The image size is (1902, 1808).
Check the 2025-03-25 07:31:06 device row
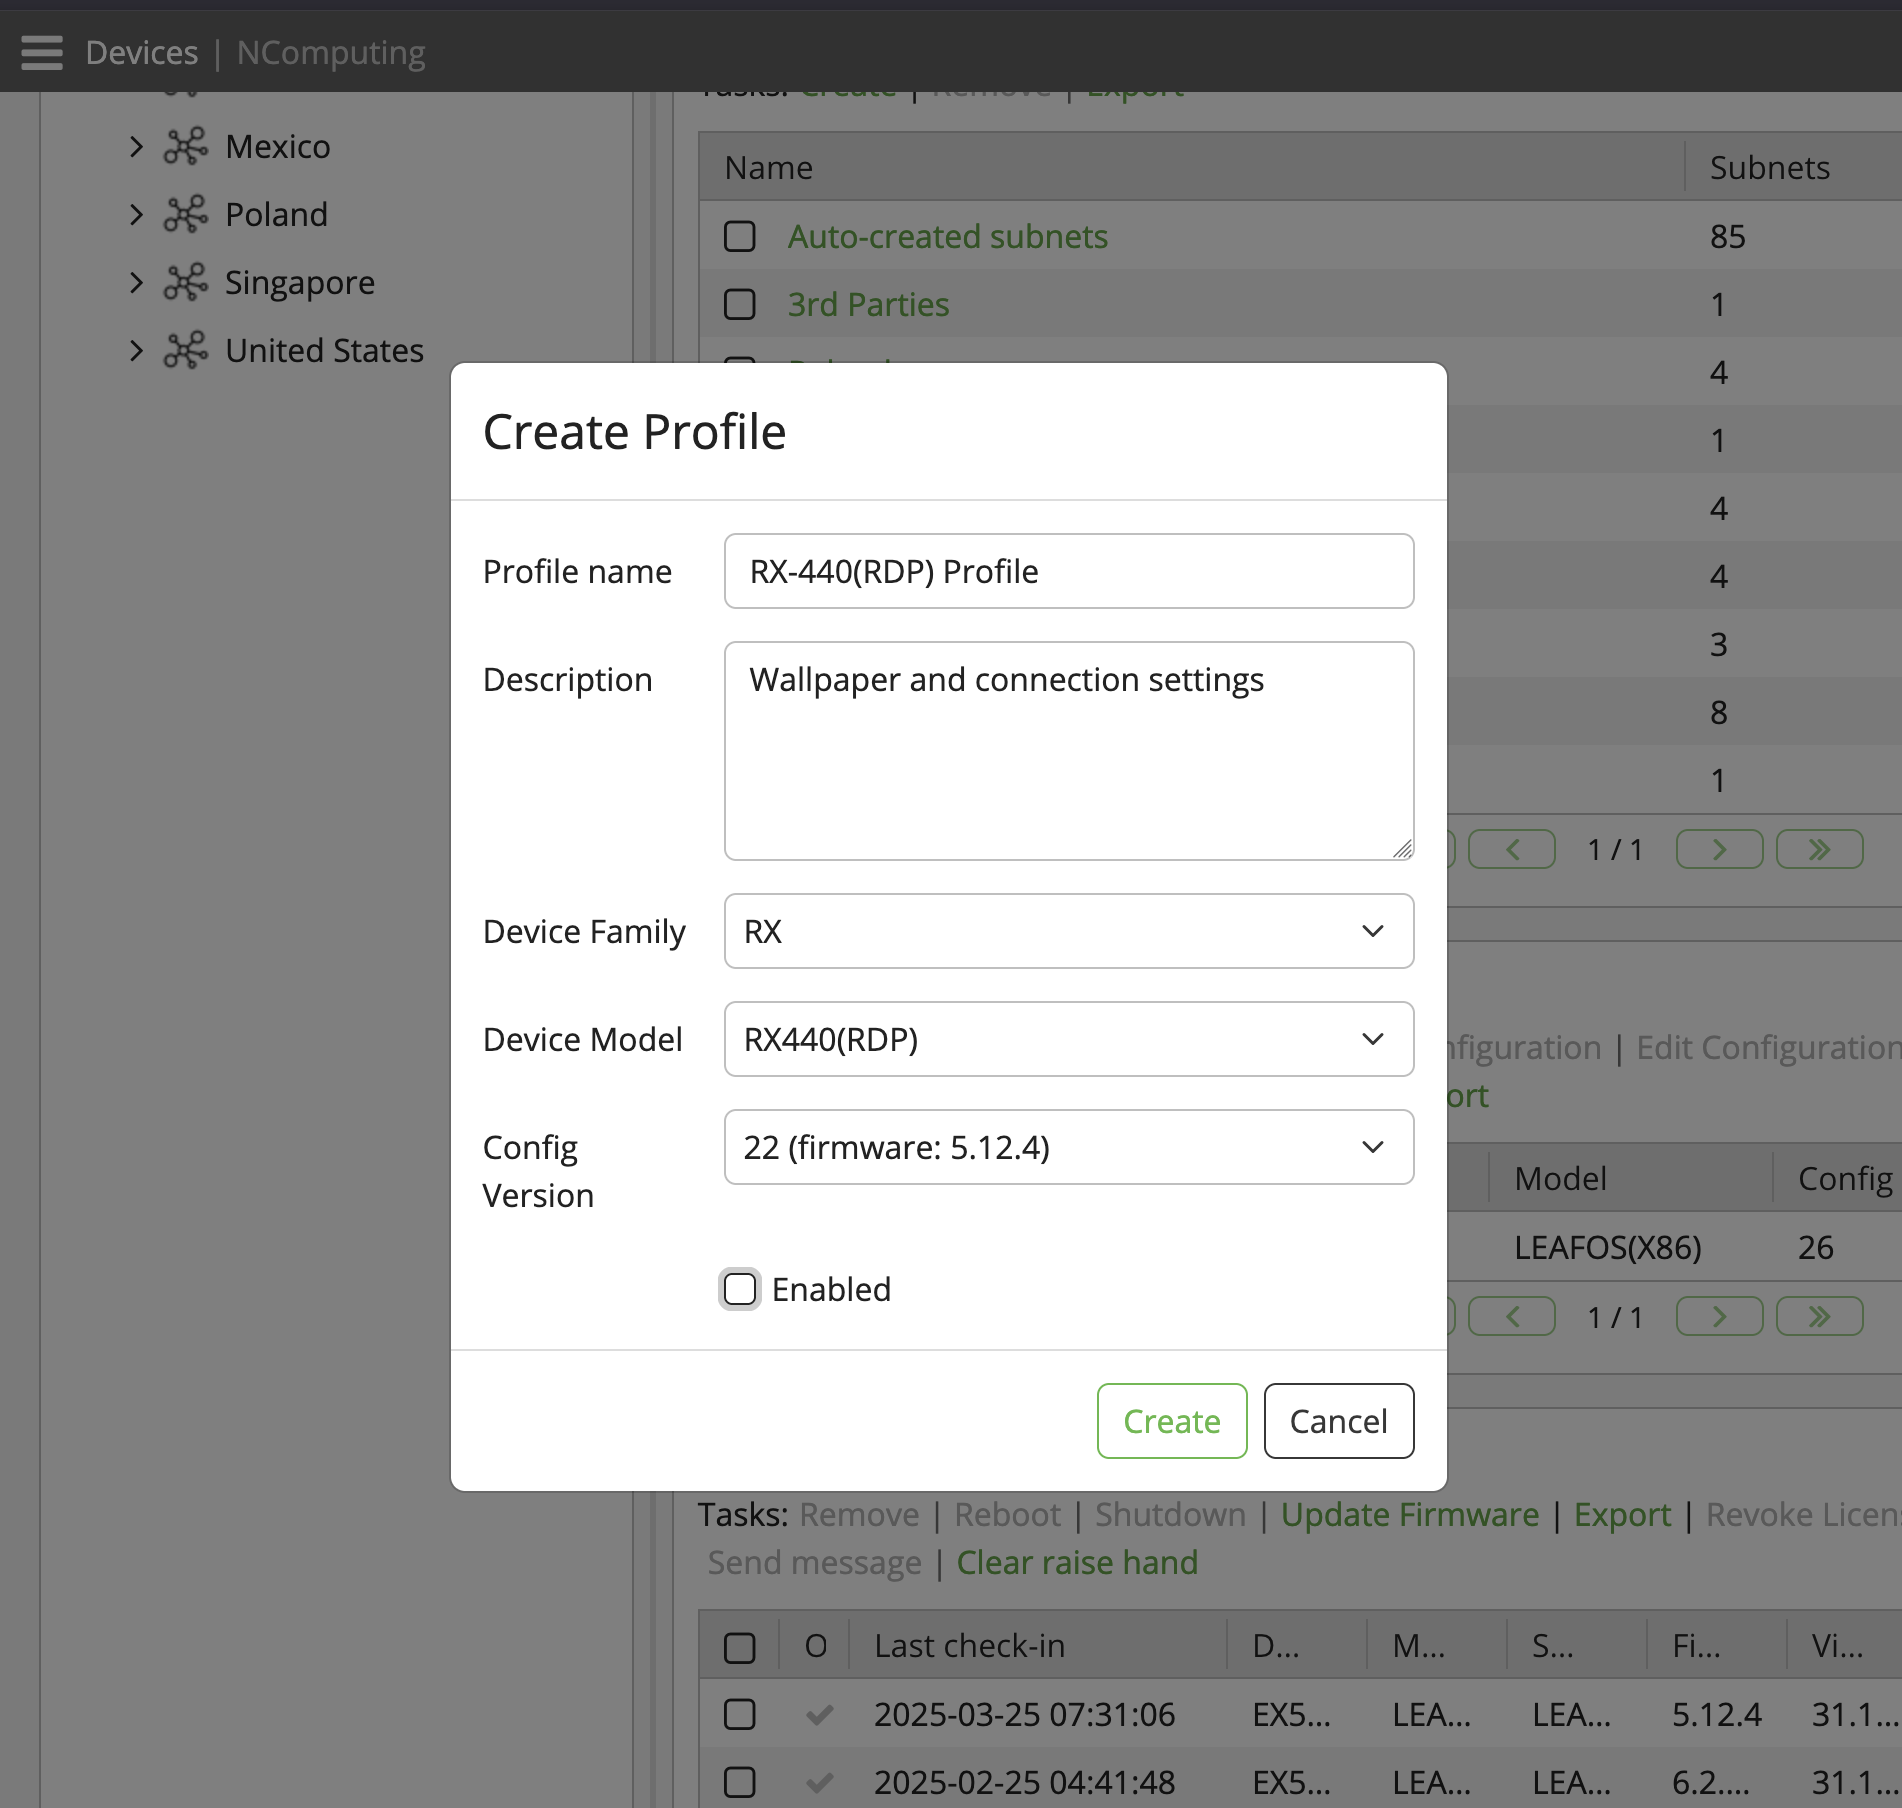pos(740,1715)
